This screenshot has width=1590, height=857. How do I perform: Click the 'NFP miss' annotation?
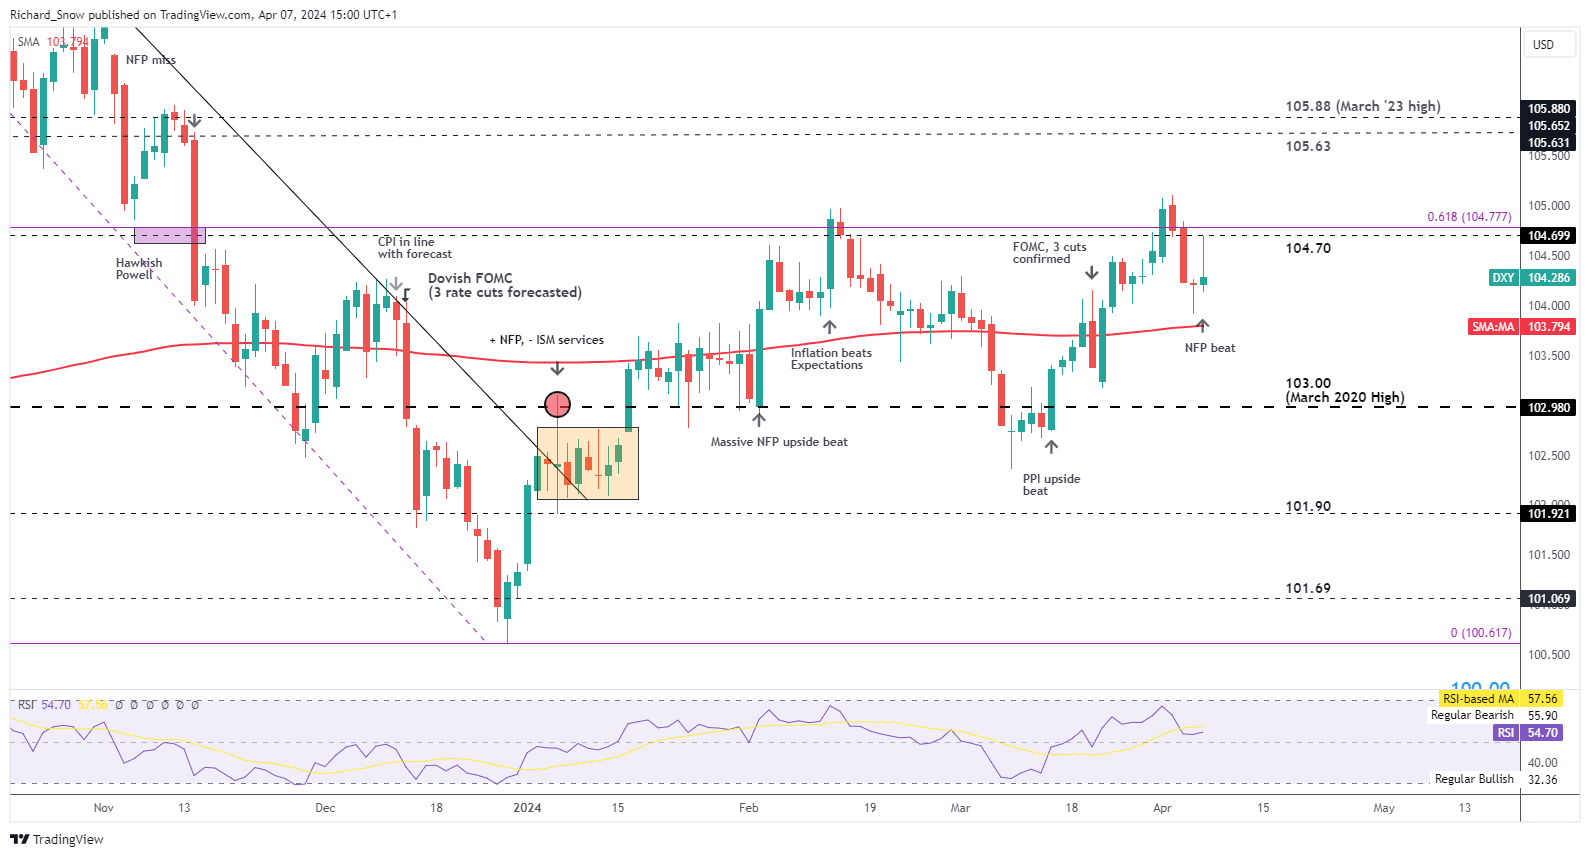pos(151,60)
